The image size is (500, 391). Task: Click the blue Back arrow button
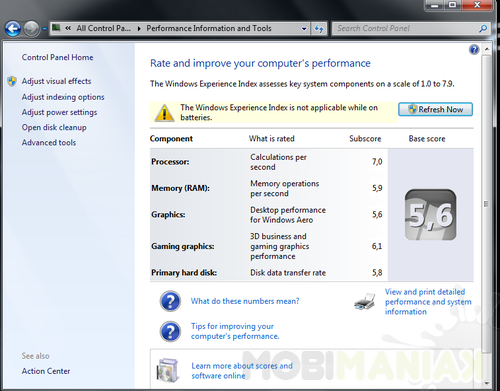point(13,29)
